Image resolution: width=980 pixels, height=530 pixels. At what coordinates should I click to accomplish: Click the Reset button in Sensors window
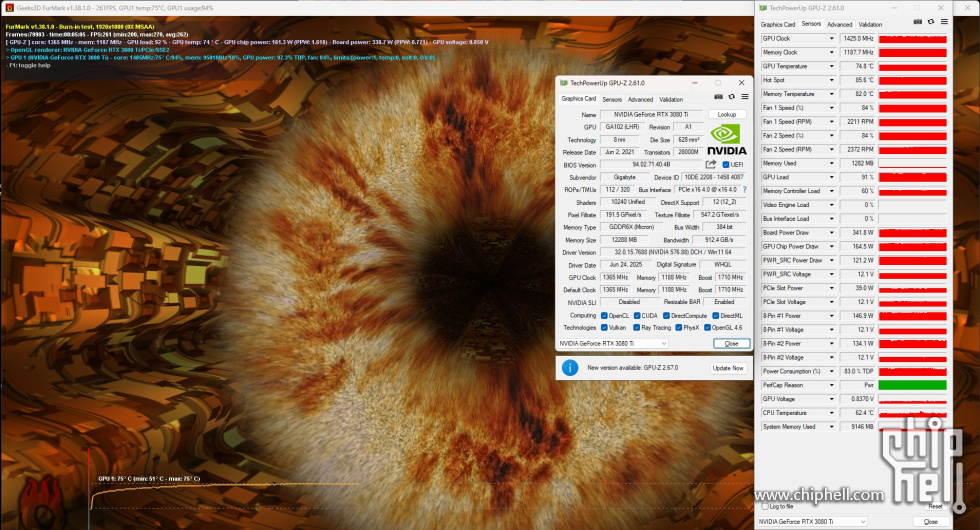pyautogui.click(x=935, y=506)
